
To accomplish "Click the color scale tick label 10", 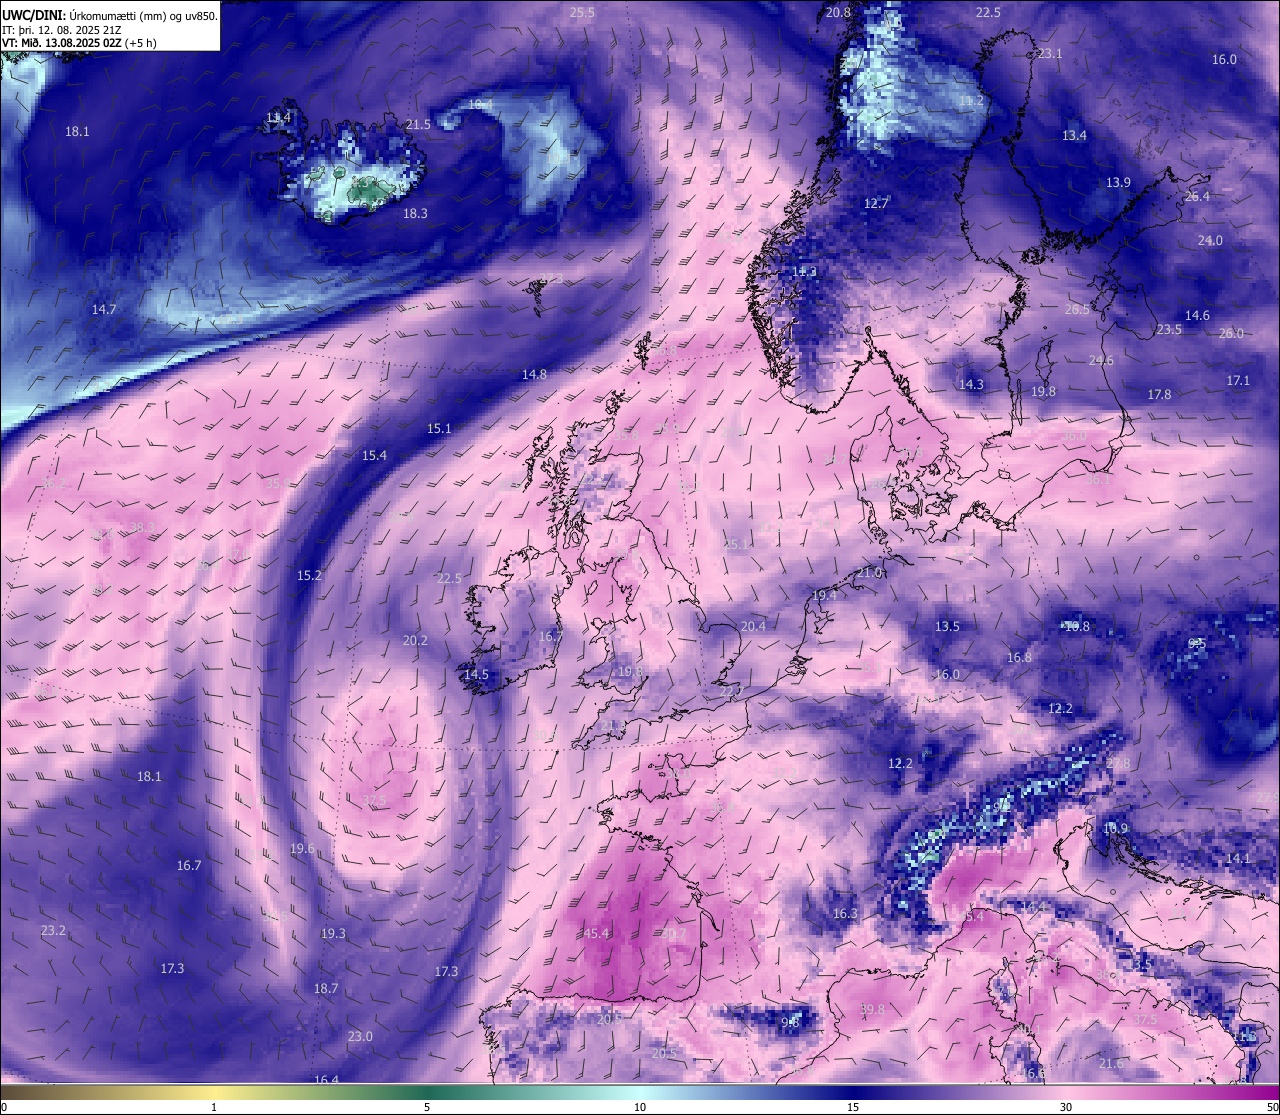I will (640, 1107).
